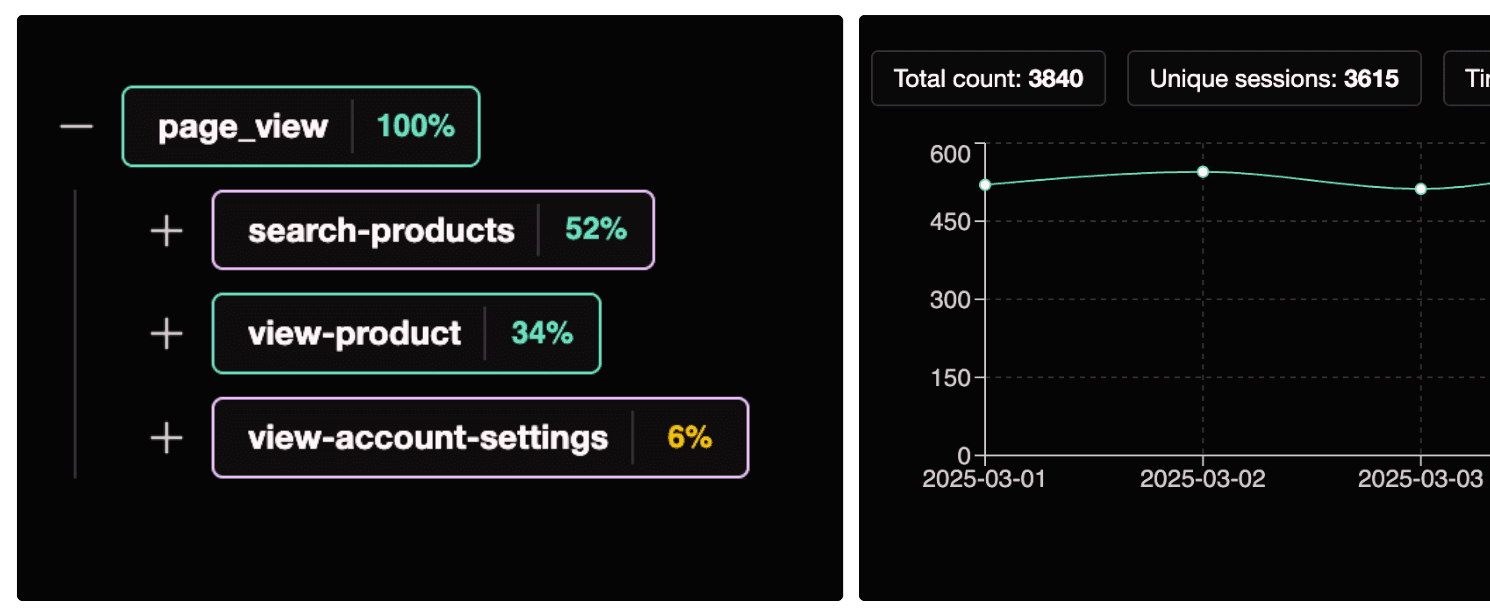This screenshot has height=616, width=1490.
Task: Click the Total count 3840 chip
Action: tap(988, 79)
